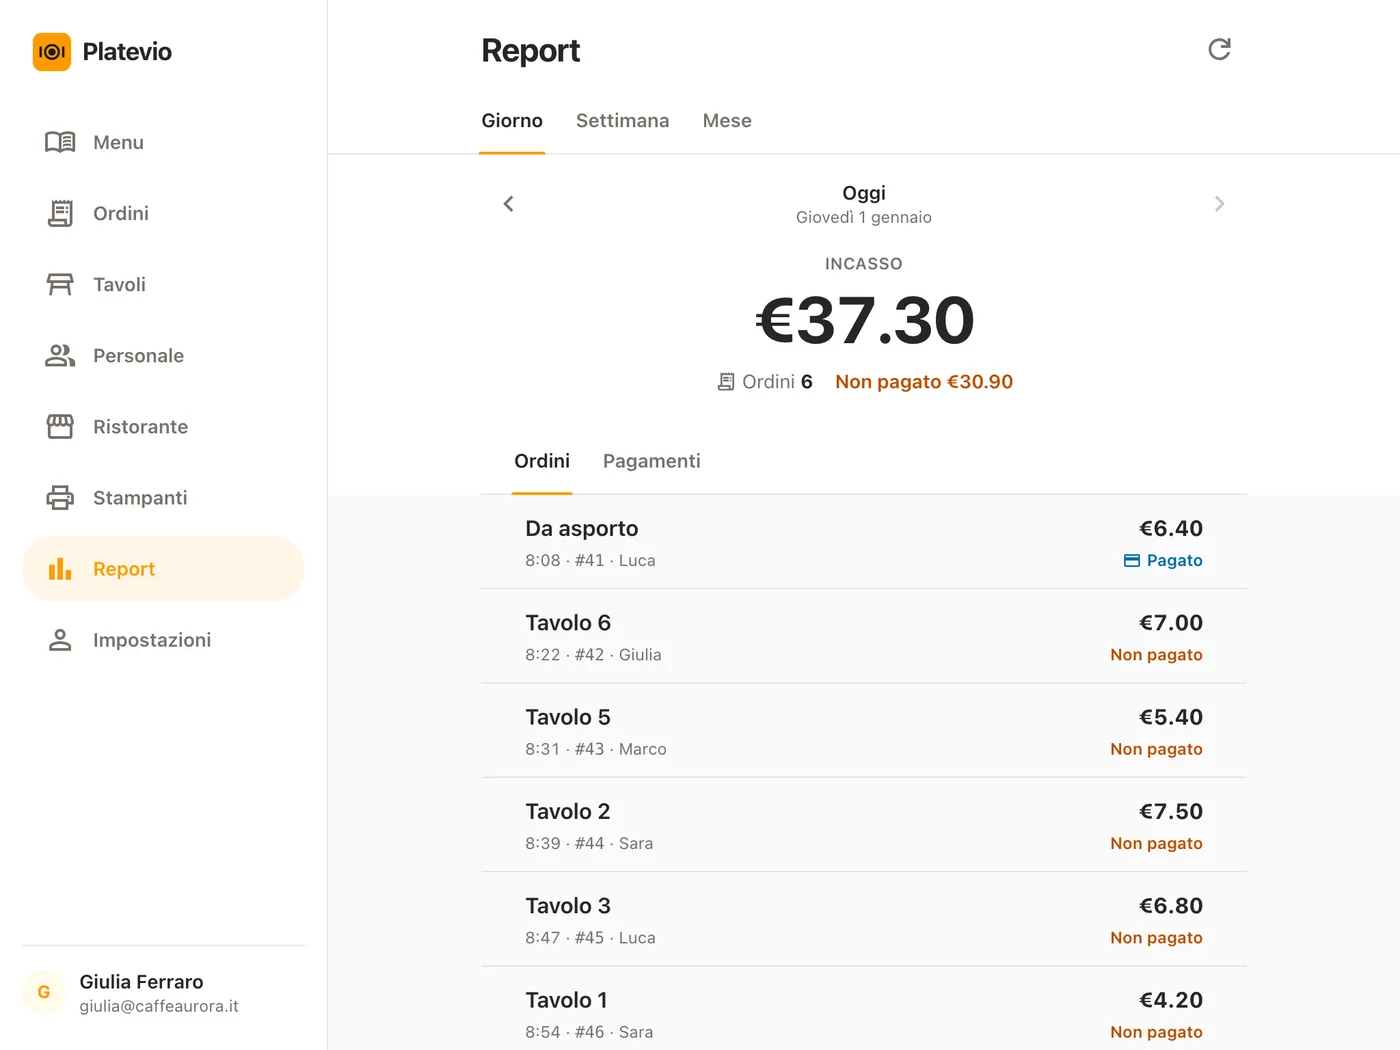Open the Tavolo 5 order
The image size is (1400, 1050).
pos(864,731)
